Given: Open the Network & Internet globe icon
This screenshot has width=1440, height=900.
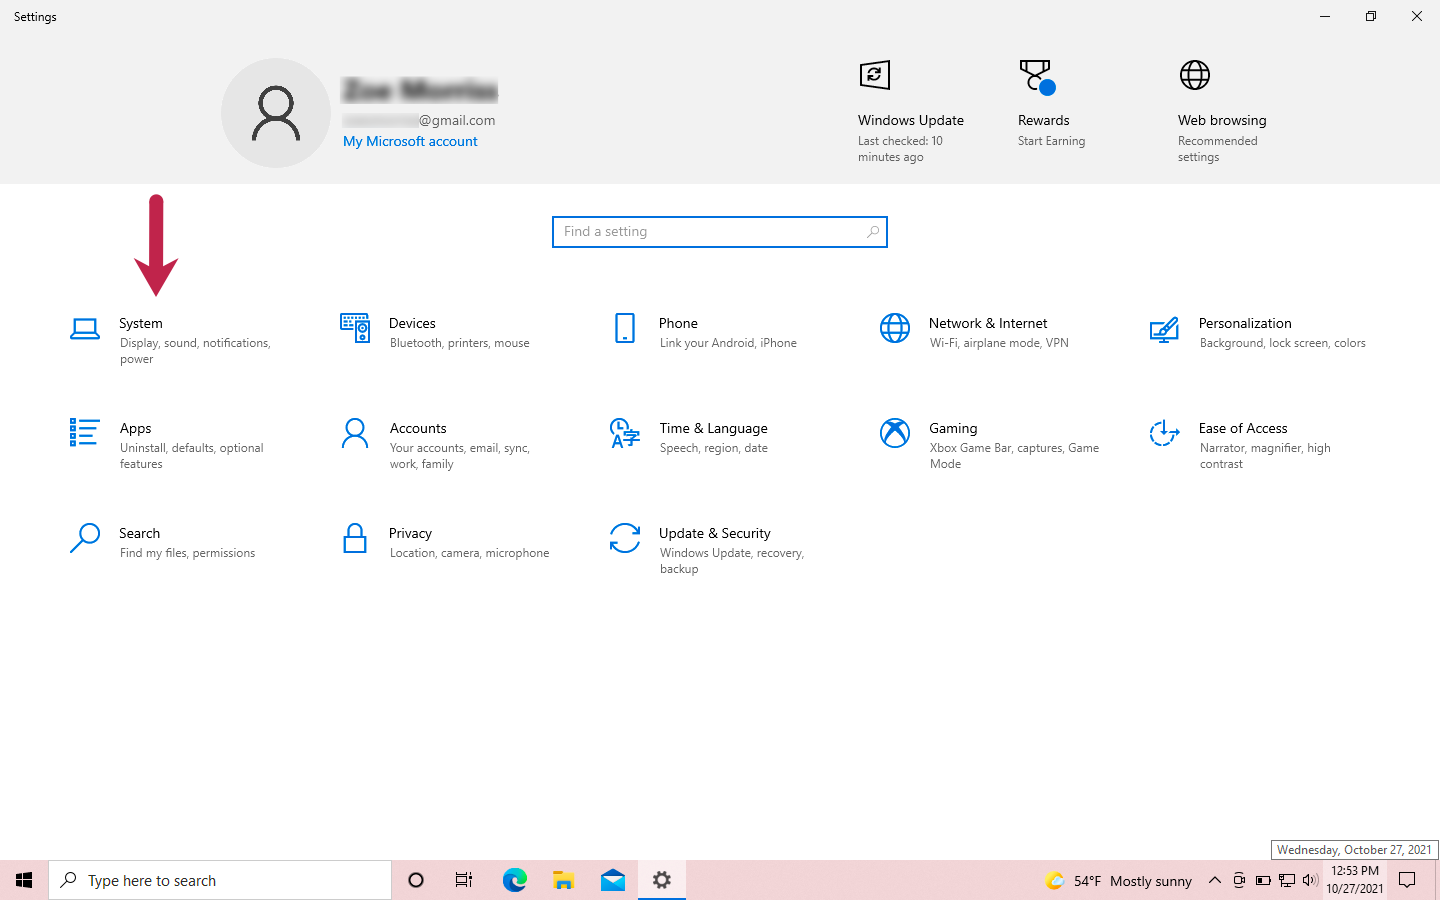Looking at the screenshot, I should 895,328.
